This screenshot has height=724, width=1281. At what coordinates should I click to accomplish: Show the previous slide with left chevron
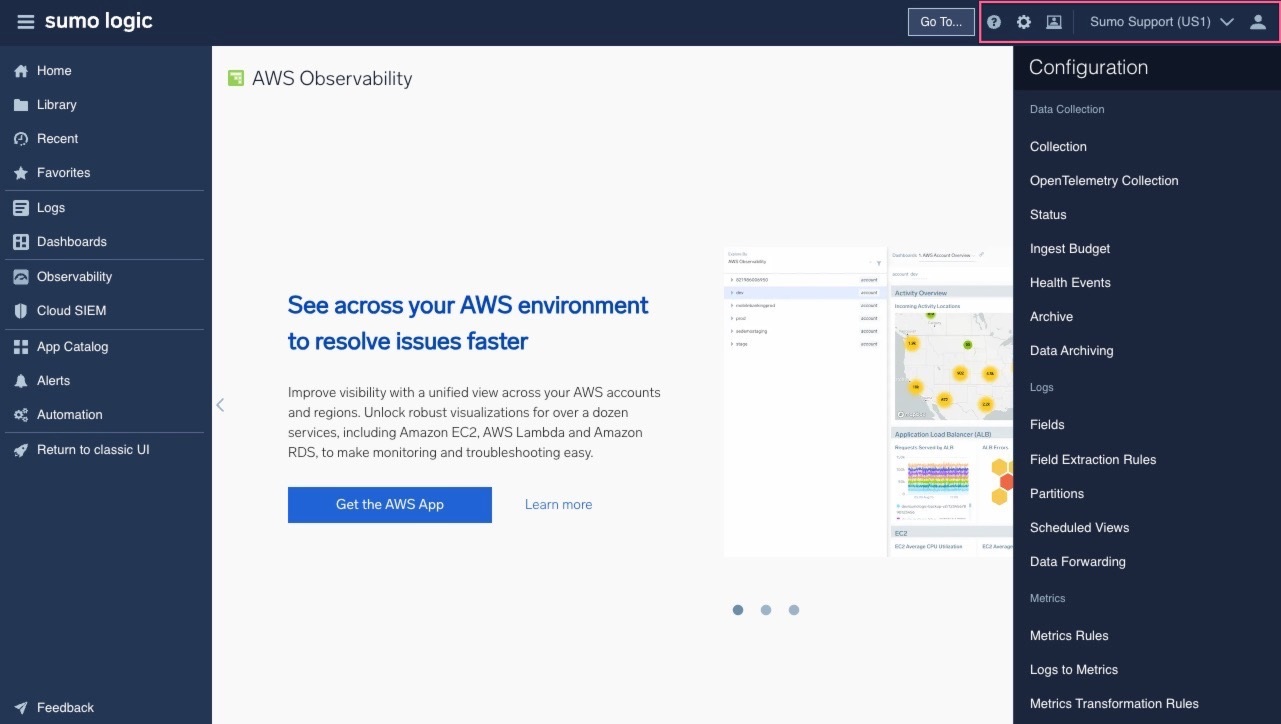coord(220,405)
